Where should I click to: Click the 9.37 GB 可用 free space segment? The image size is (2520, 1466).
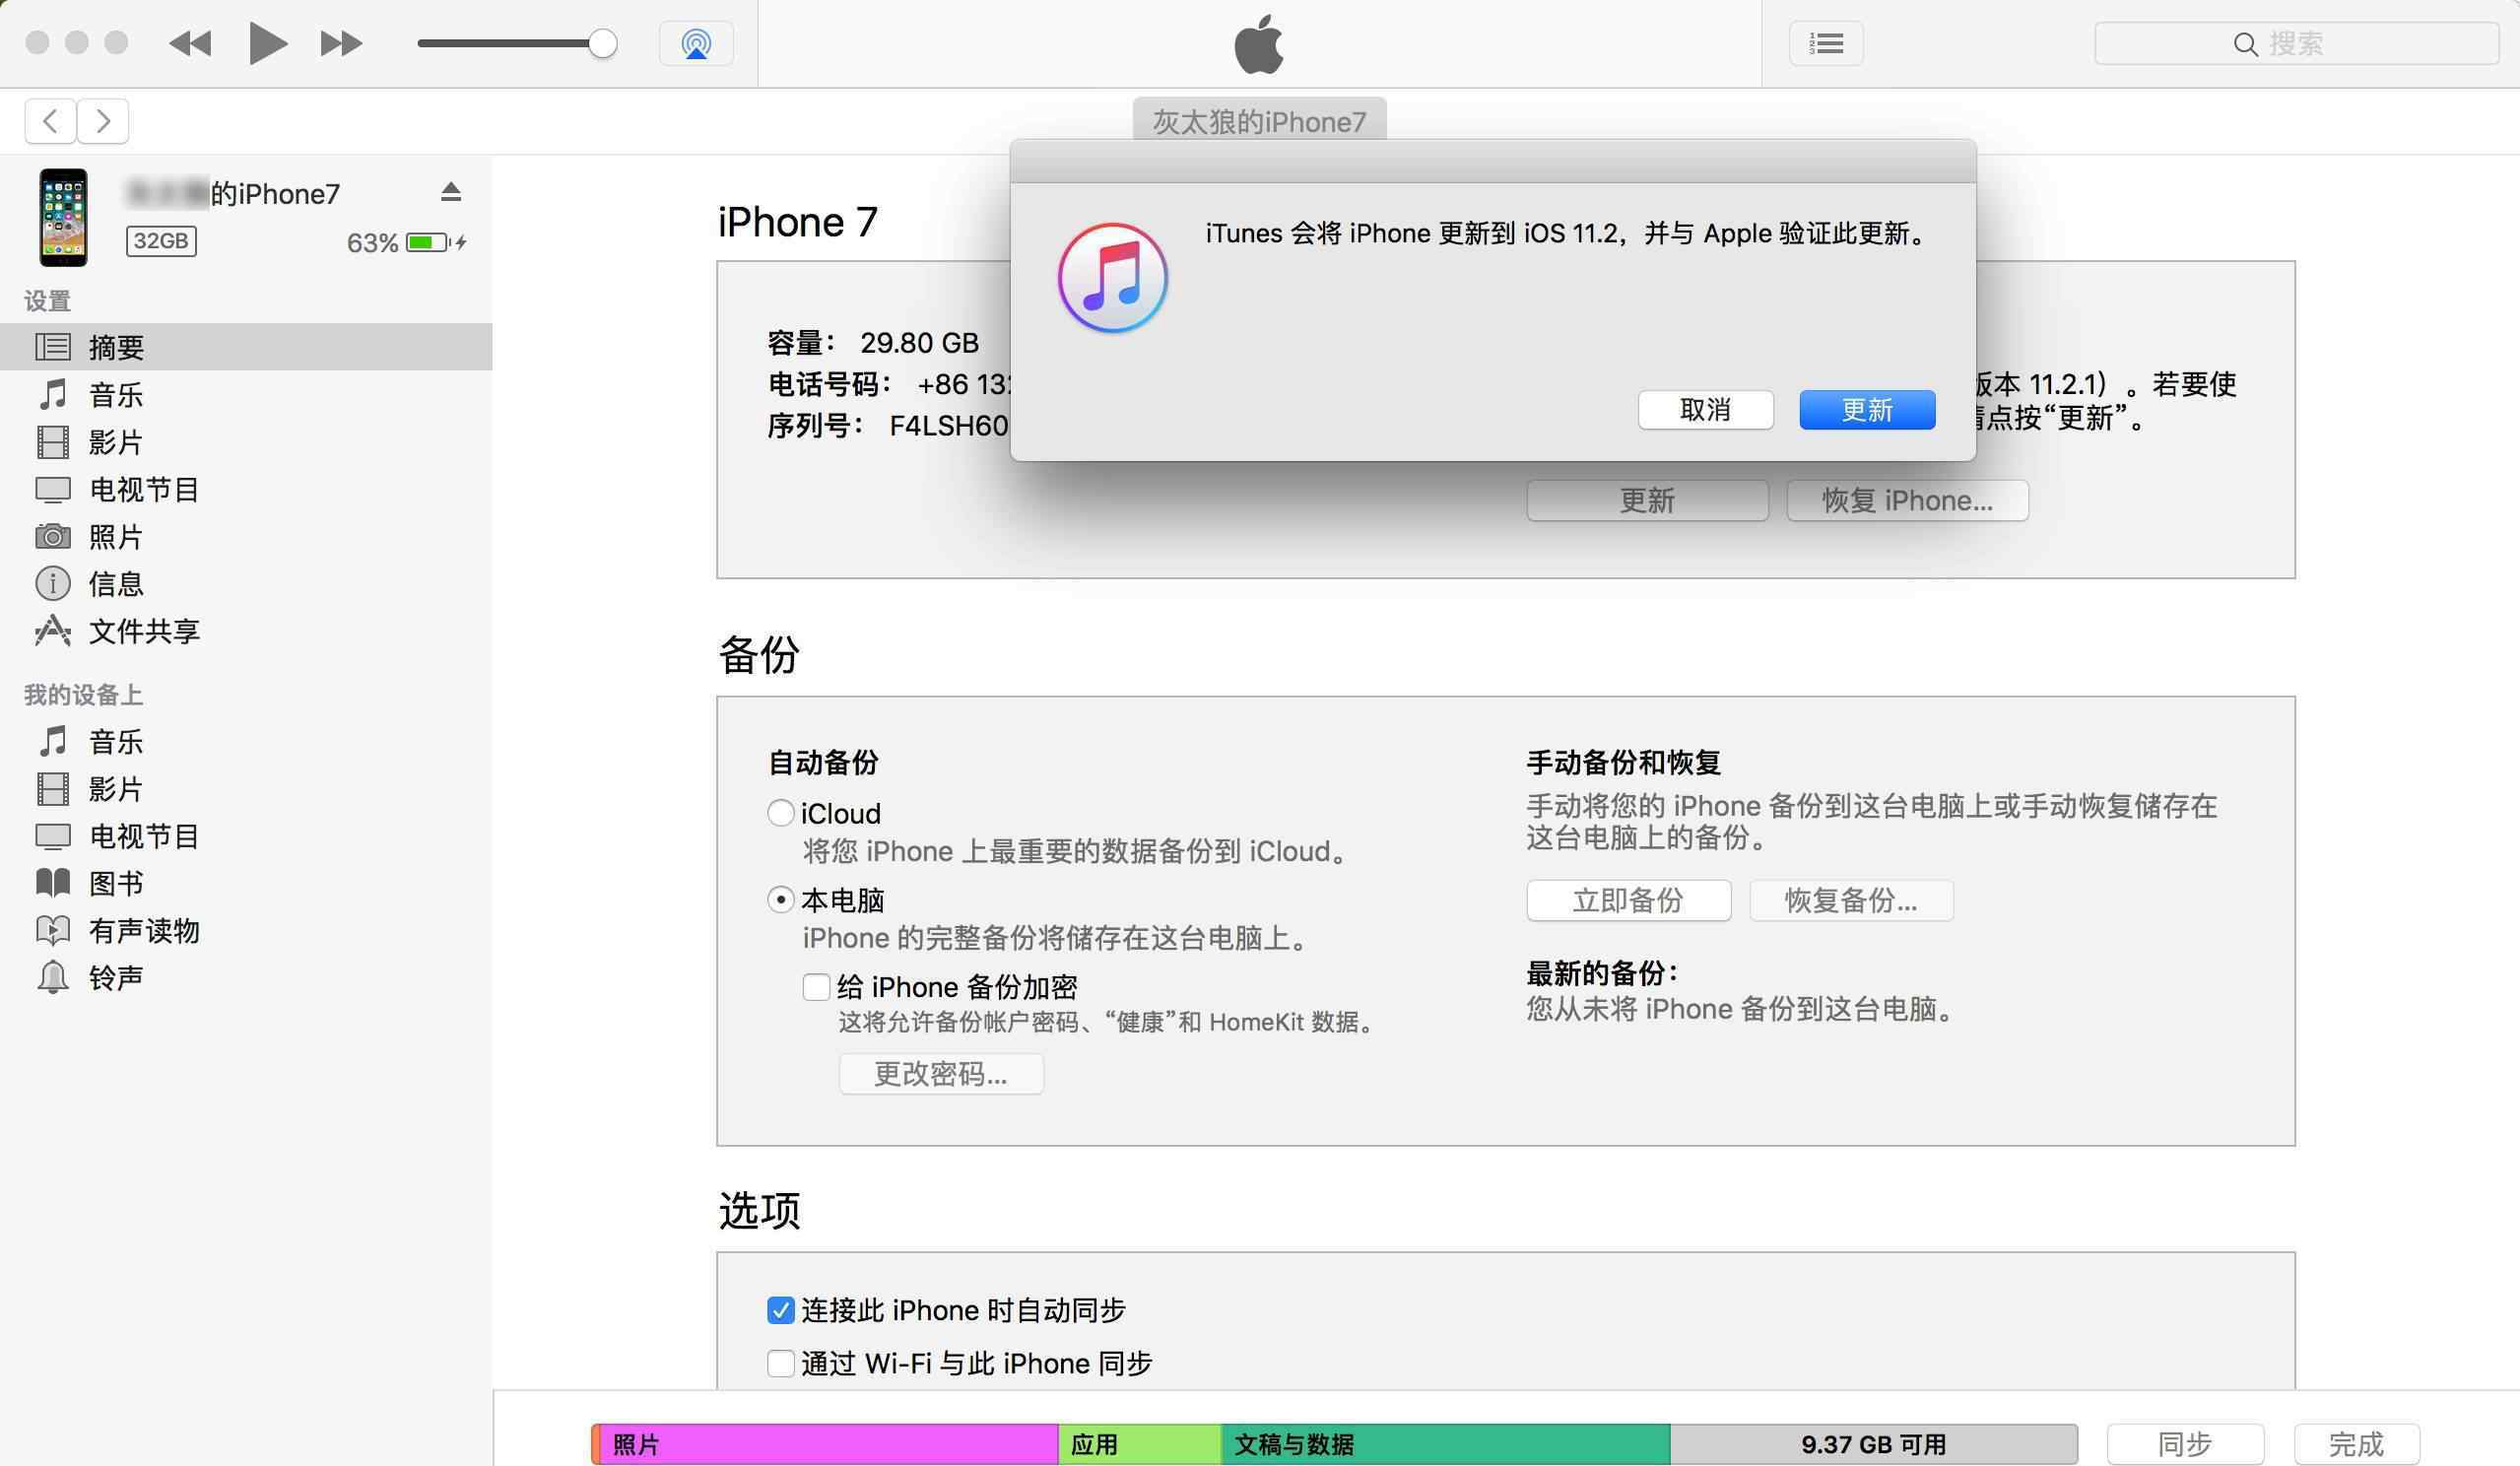point(1874,1444)
